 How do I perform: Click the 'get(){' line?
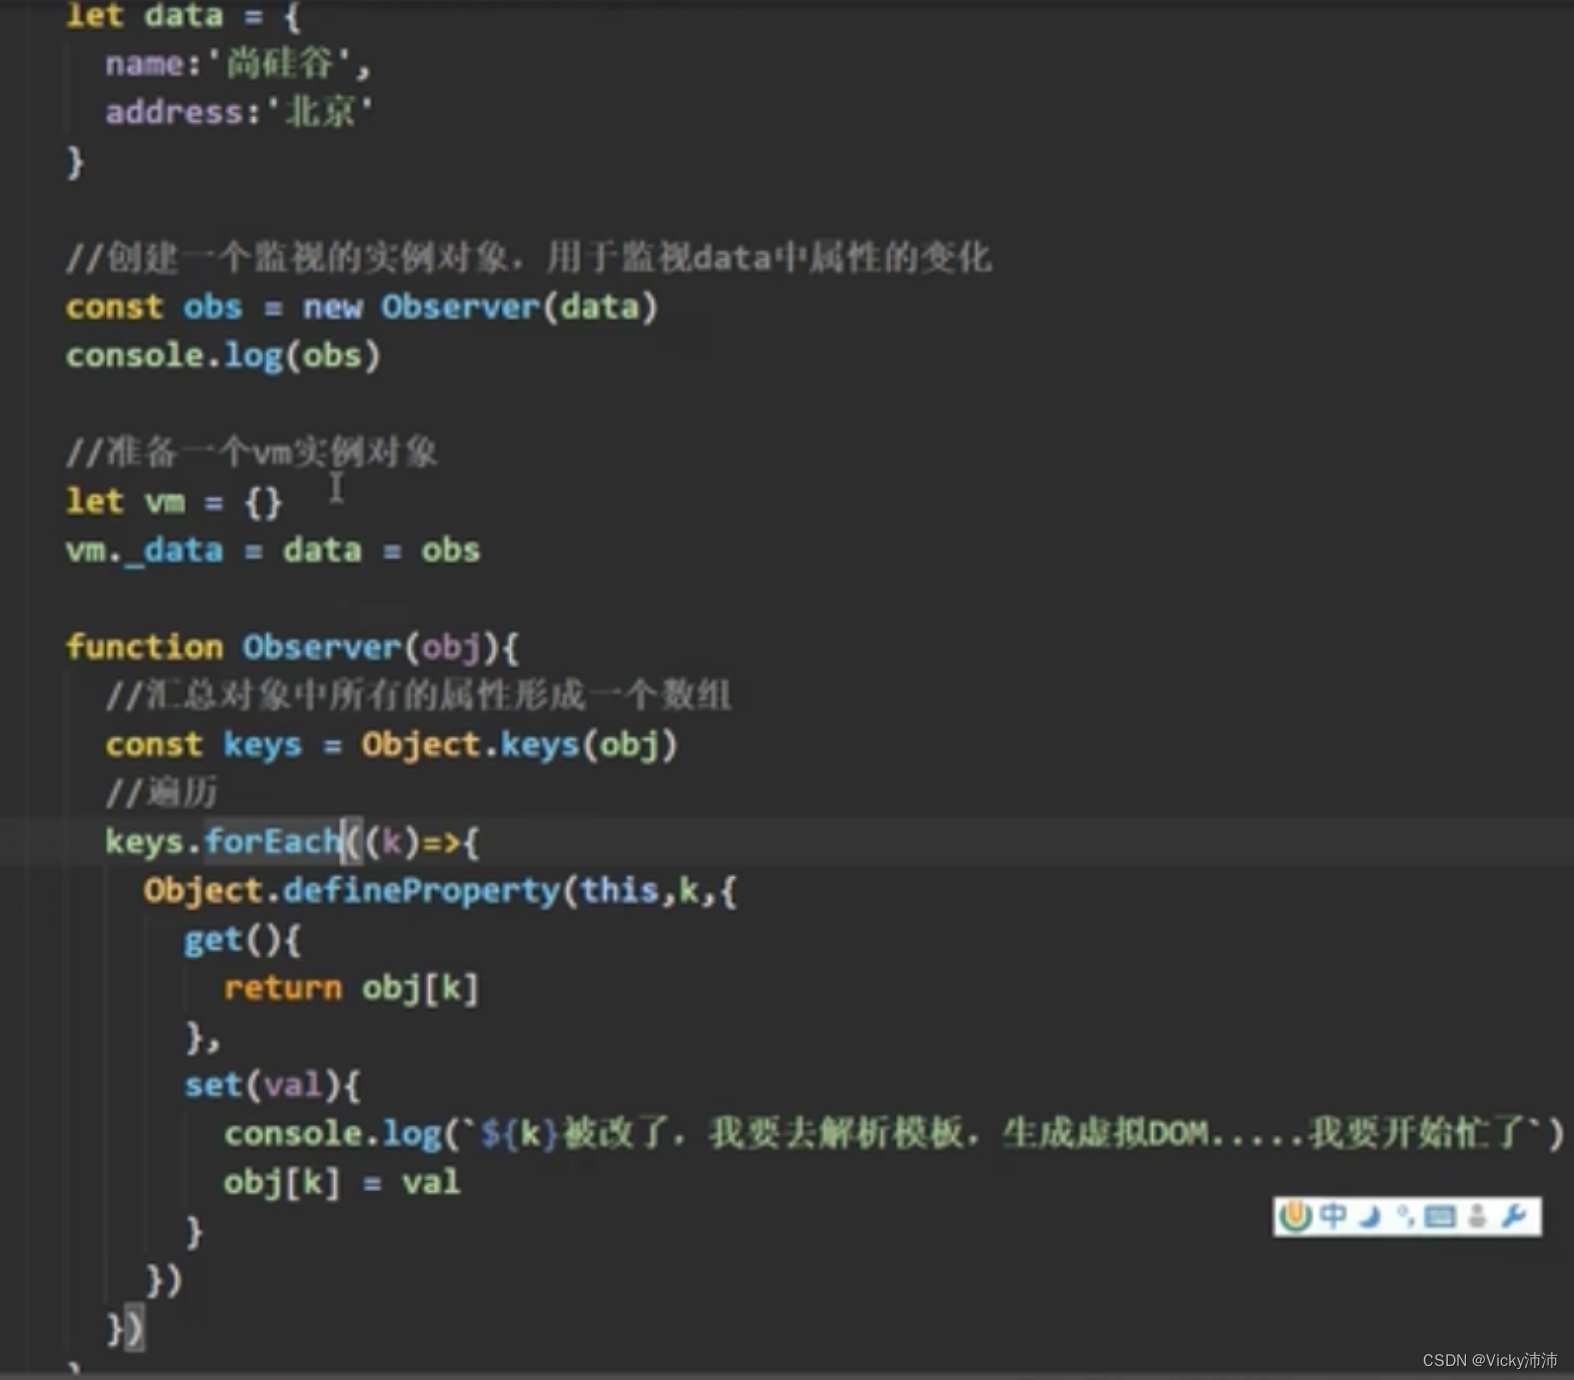pos(242,939)
